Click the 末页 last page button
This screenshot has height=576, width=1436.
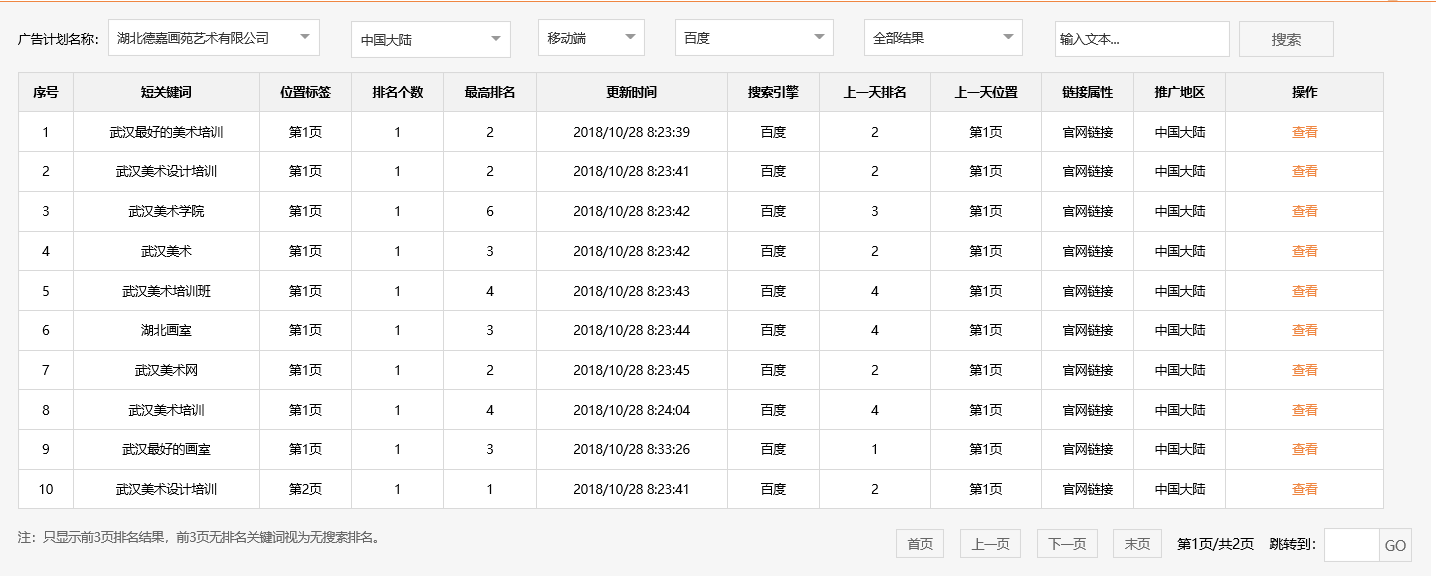1136,544
